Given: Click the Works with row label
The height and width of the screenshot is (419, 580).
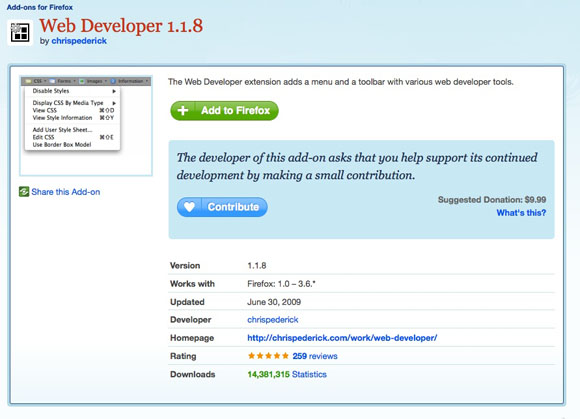Looking at the screenshot, I should [x=192, y=284].
